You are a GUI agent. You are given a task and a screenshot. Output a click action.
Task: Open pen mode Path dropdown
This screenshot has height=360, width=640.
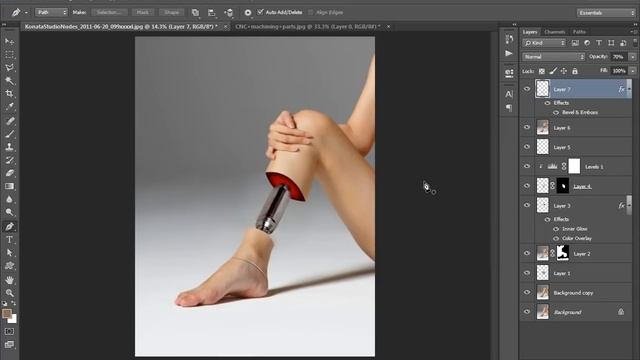(x=51, y=13)
